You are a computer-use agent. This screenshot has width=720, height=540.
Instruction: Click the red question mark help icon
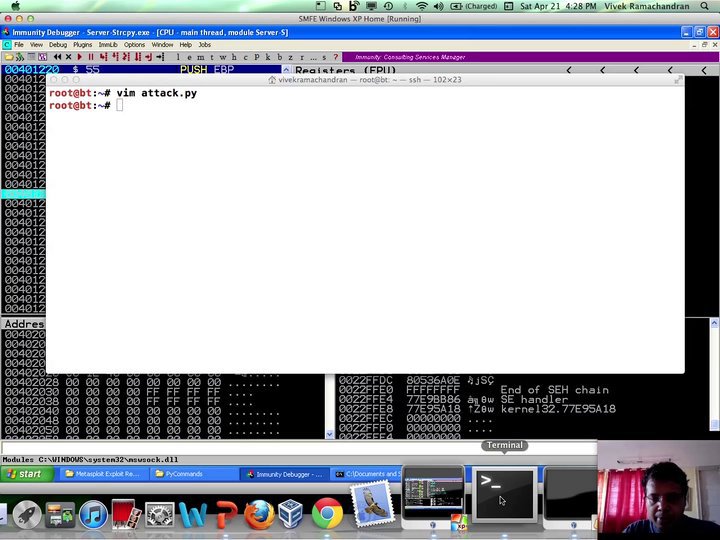336,57
